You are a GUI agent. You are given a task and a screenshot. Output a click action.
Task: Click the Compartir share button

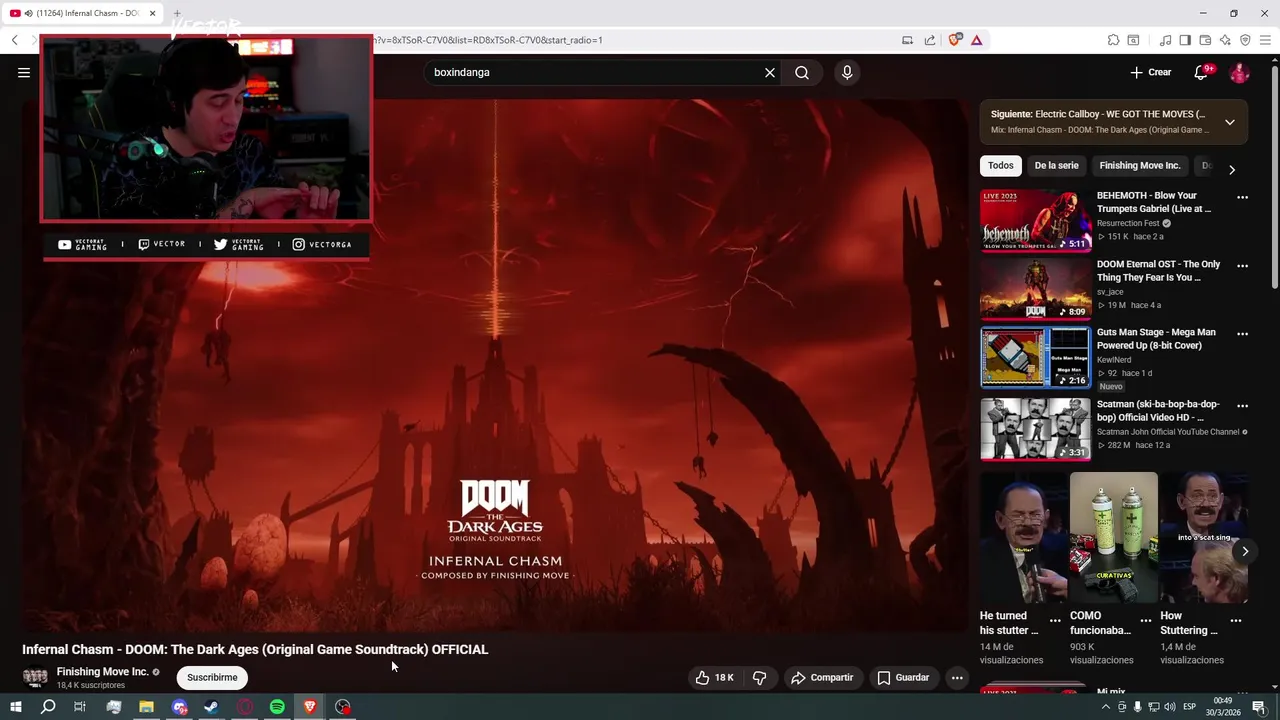click(821, 677)
